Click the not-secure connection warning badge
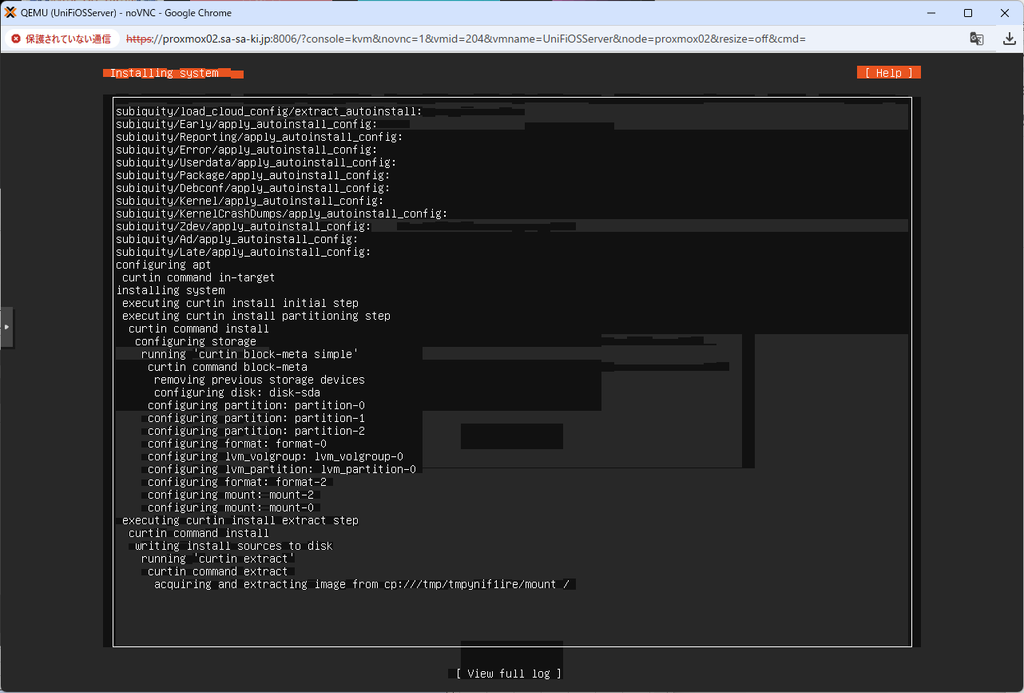This screenshot has width=1024, height=693. (61, 39)
